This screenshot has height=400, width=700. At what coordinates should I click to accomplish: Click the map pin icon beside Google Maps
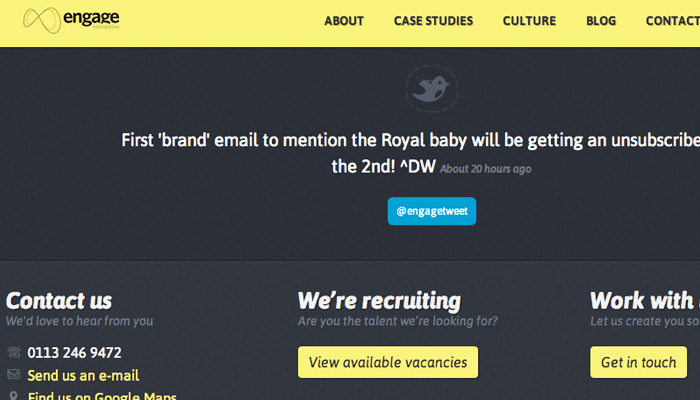[x=14, y=396]
